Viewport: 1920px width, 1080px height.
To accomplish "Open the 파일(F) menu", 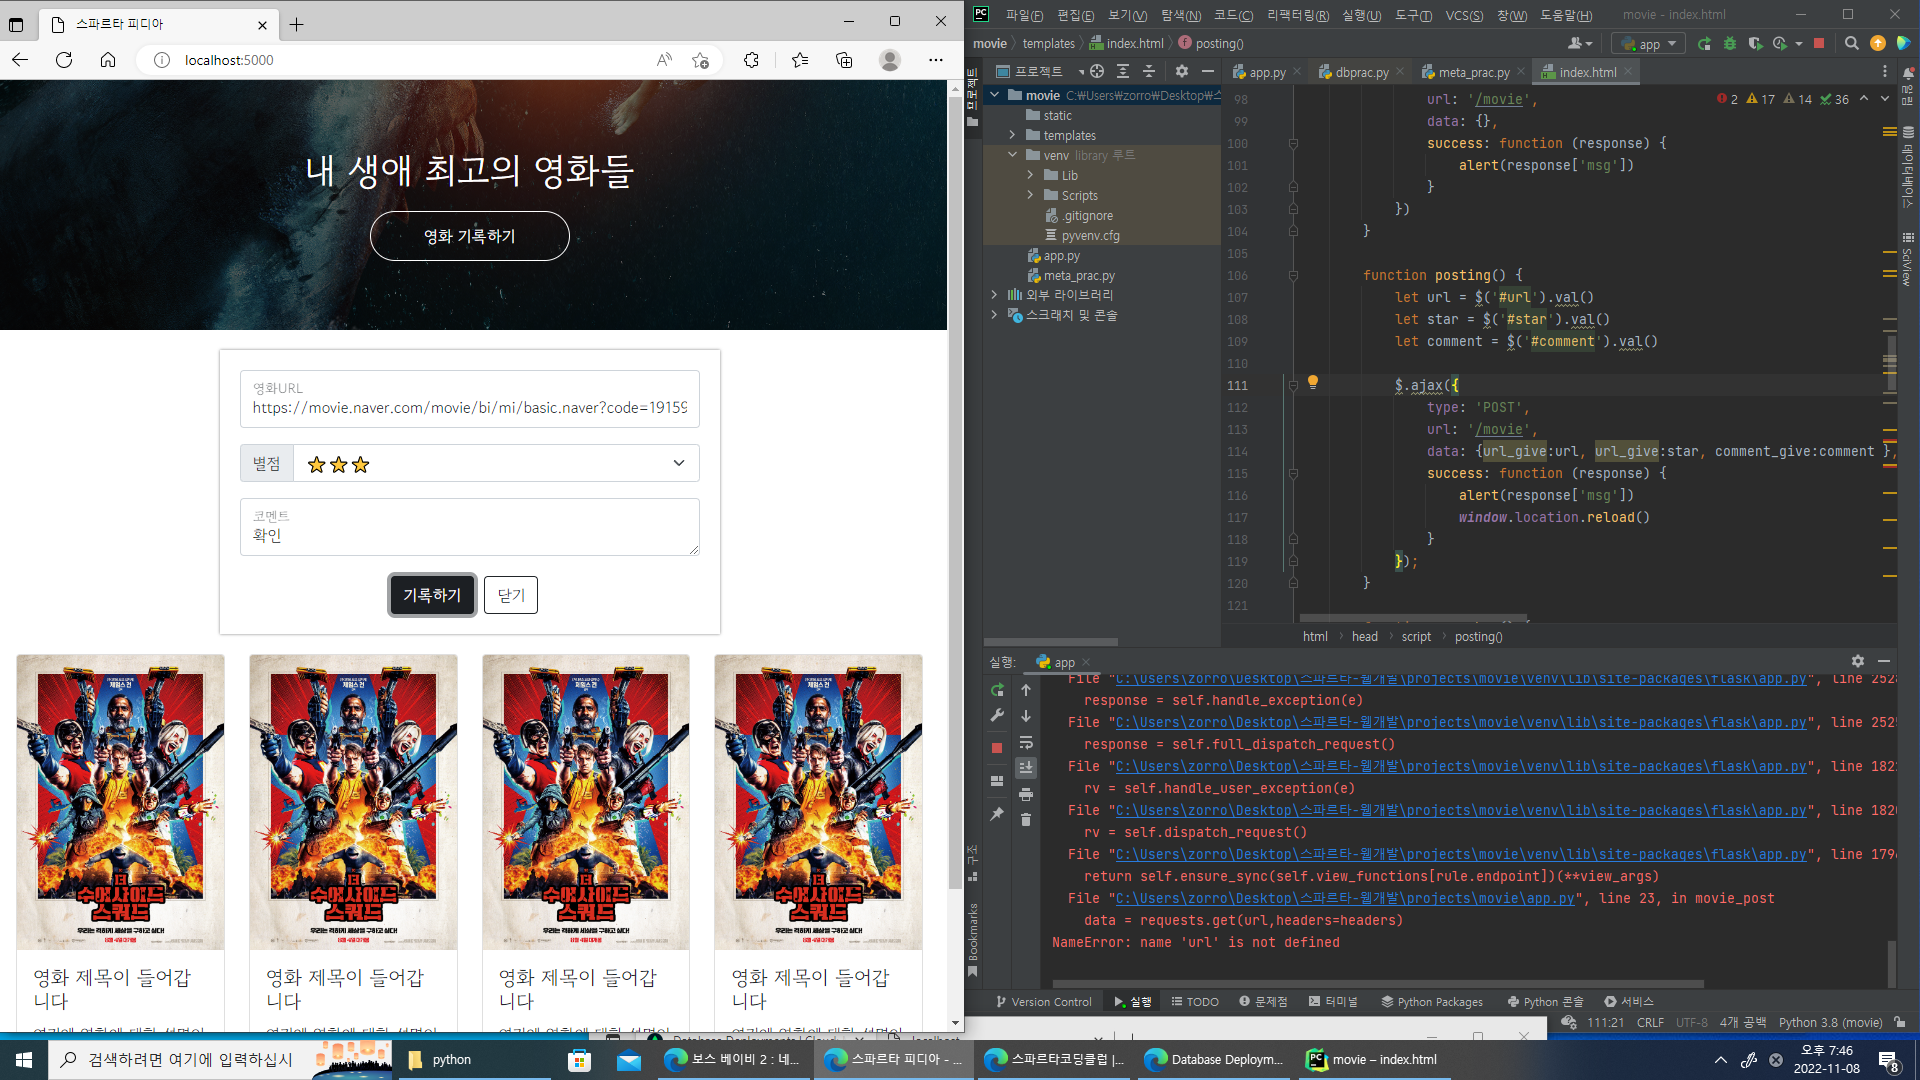I will click(x=1024, y=15).
